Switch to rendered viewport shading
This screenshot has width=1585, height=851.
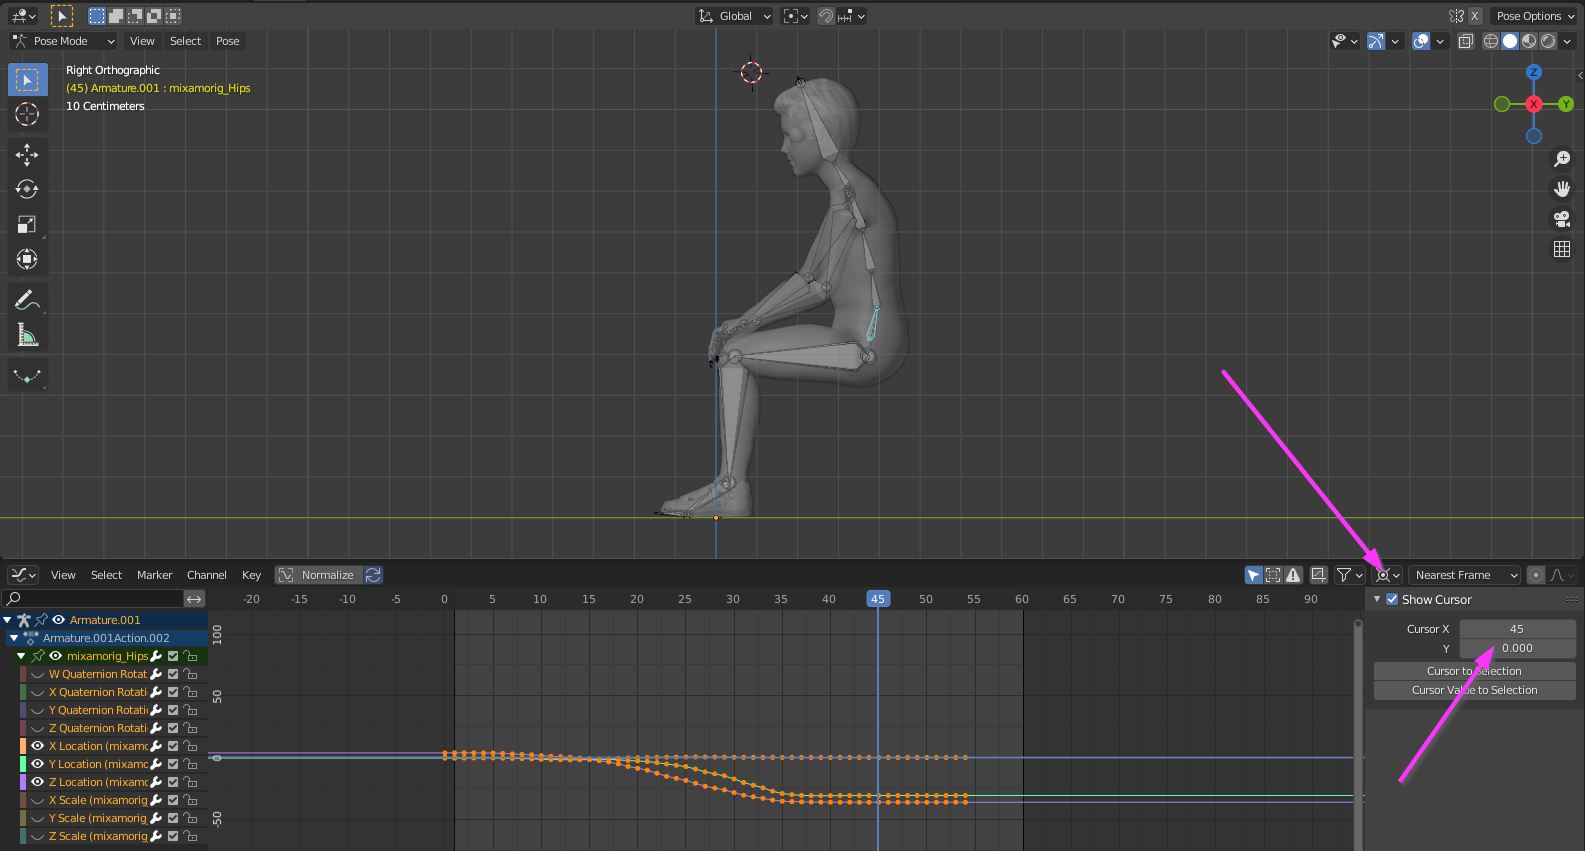1548,41
